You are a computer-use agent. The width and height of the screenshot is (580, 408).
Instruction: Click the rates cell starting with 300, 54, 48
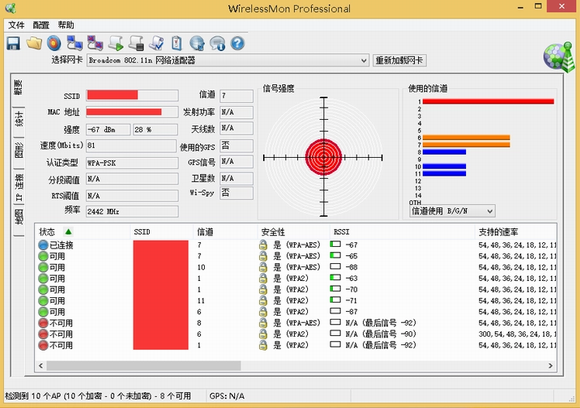(517, 334)
